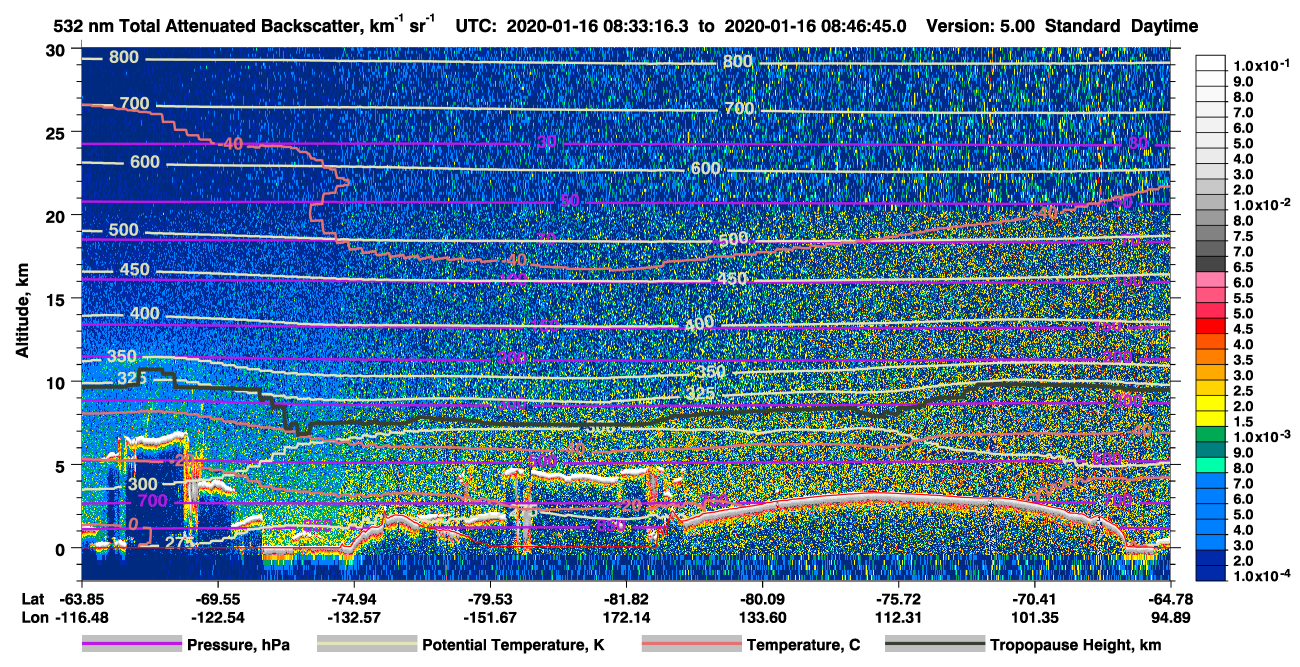Select longitude value '94.89'
This screenshot has height=667, width=1300.
click(1171, 616)
